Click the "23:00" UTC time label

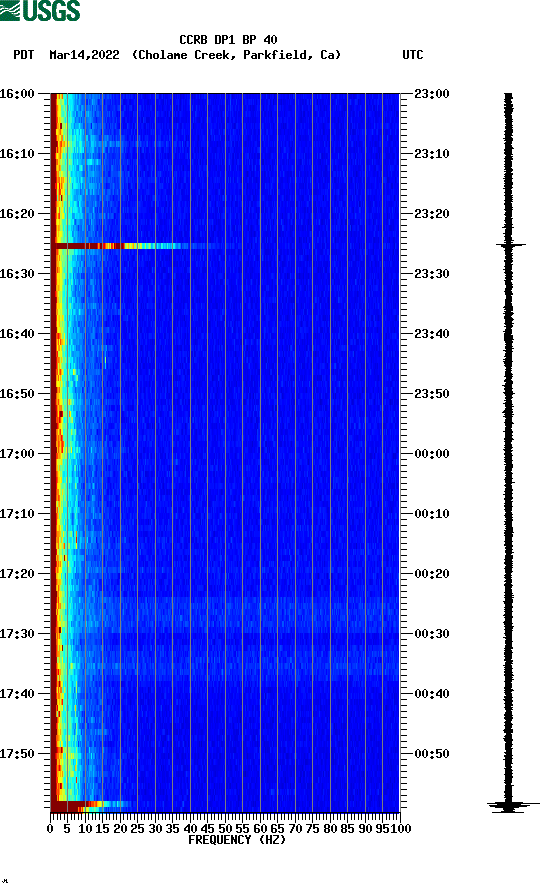tap(432, 94)
